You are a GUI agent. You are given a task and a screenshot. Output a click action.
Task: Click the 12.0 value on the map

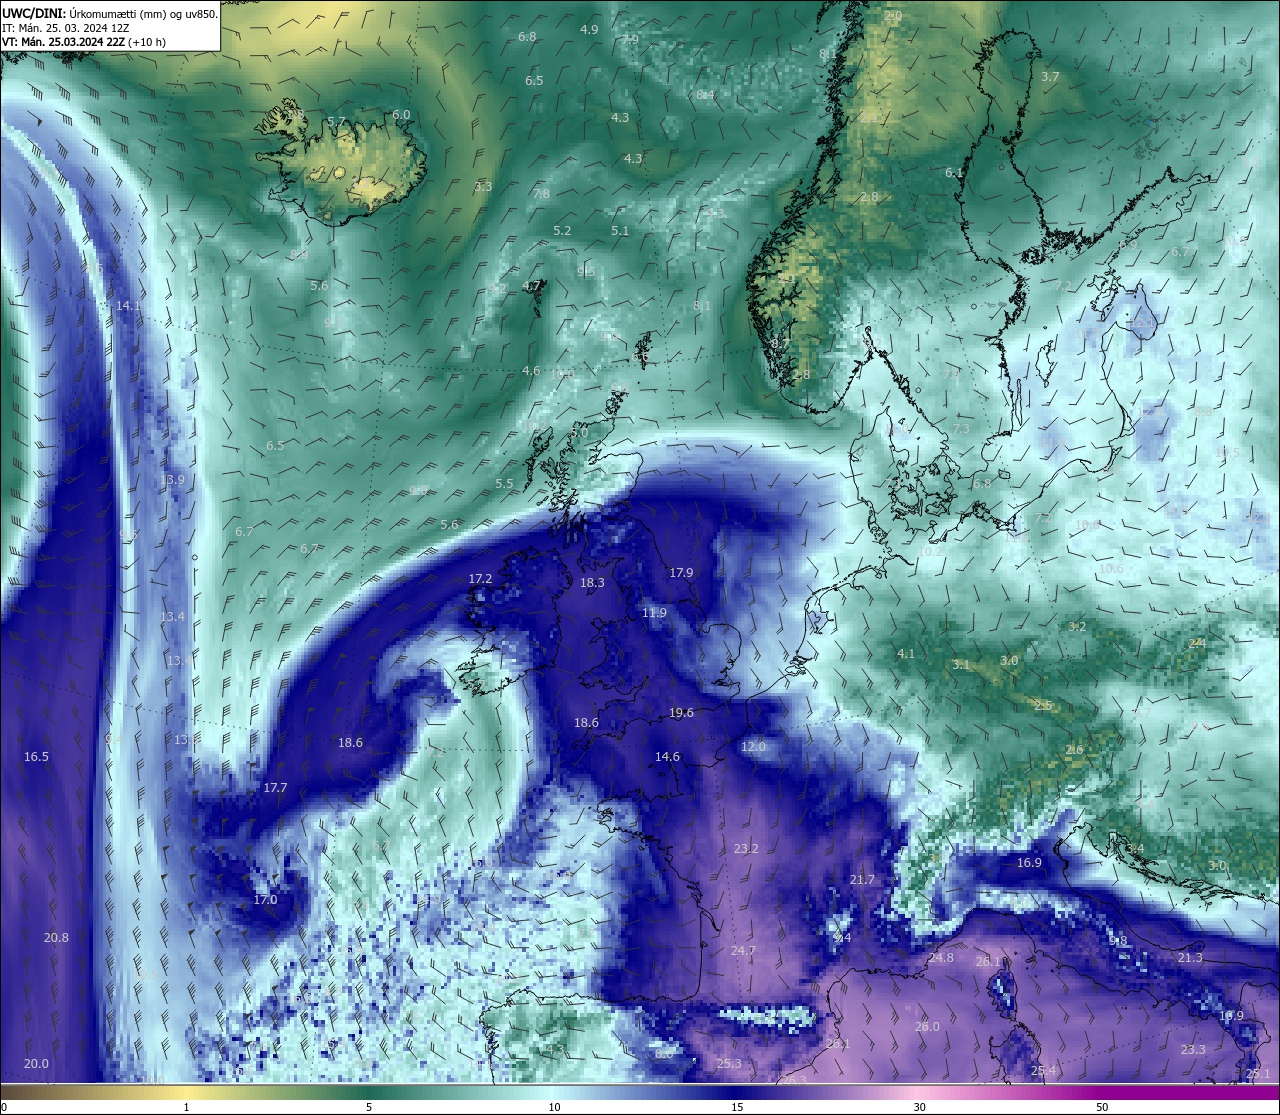click(753, 747)
